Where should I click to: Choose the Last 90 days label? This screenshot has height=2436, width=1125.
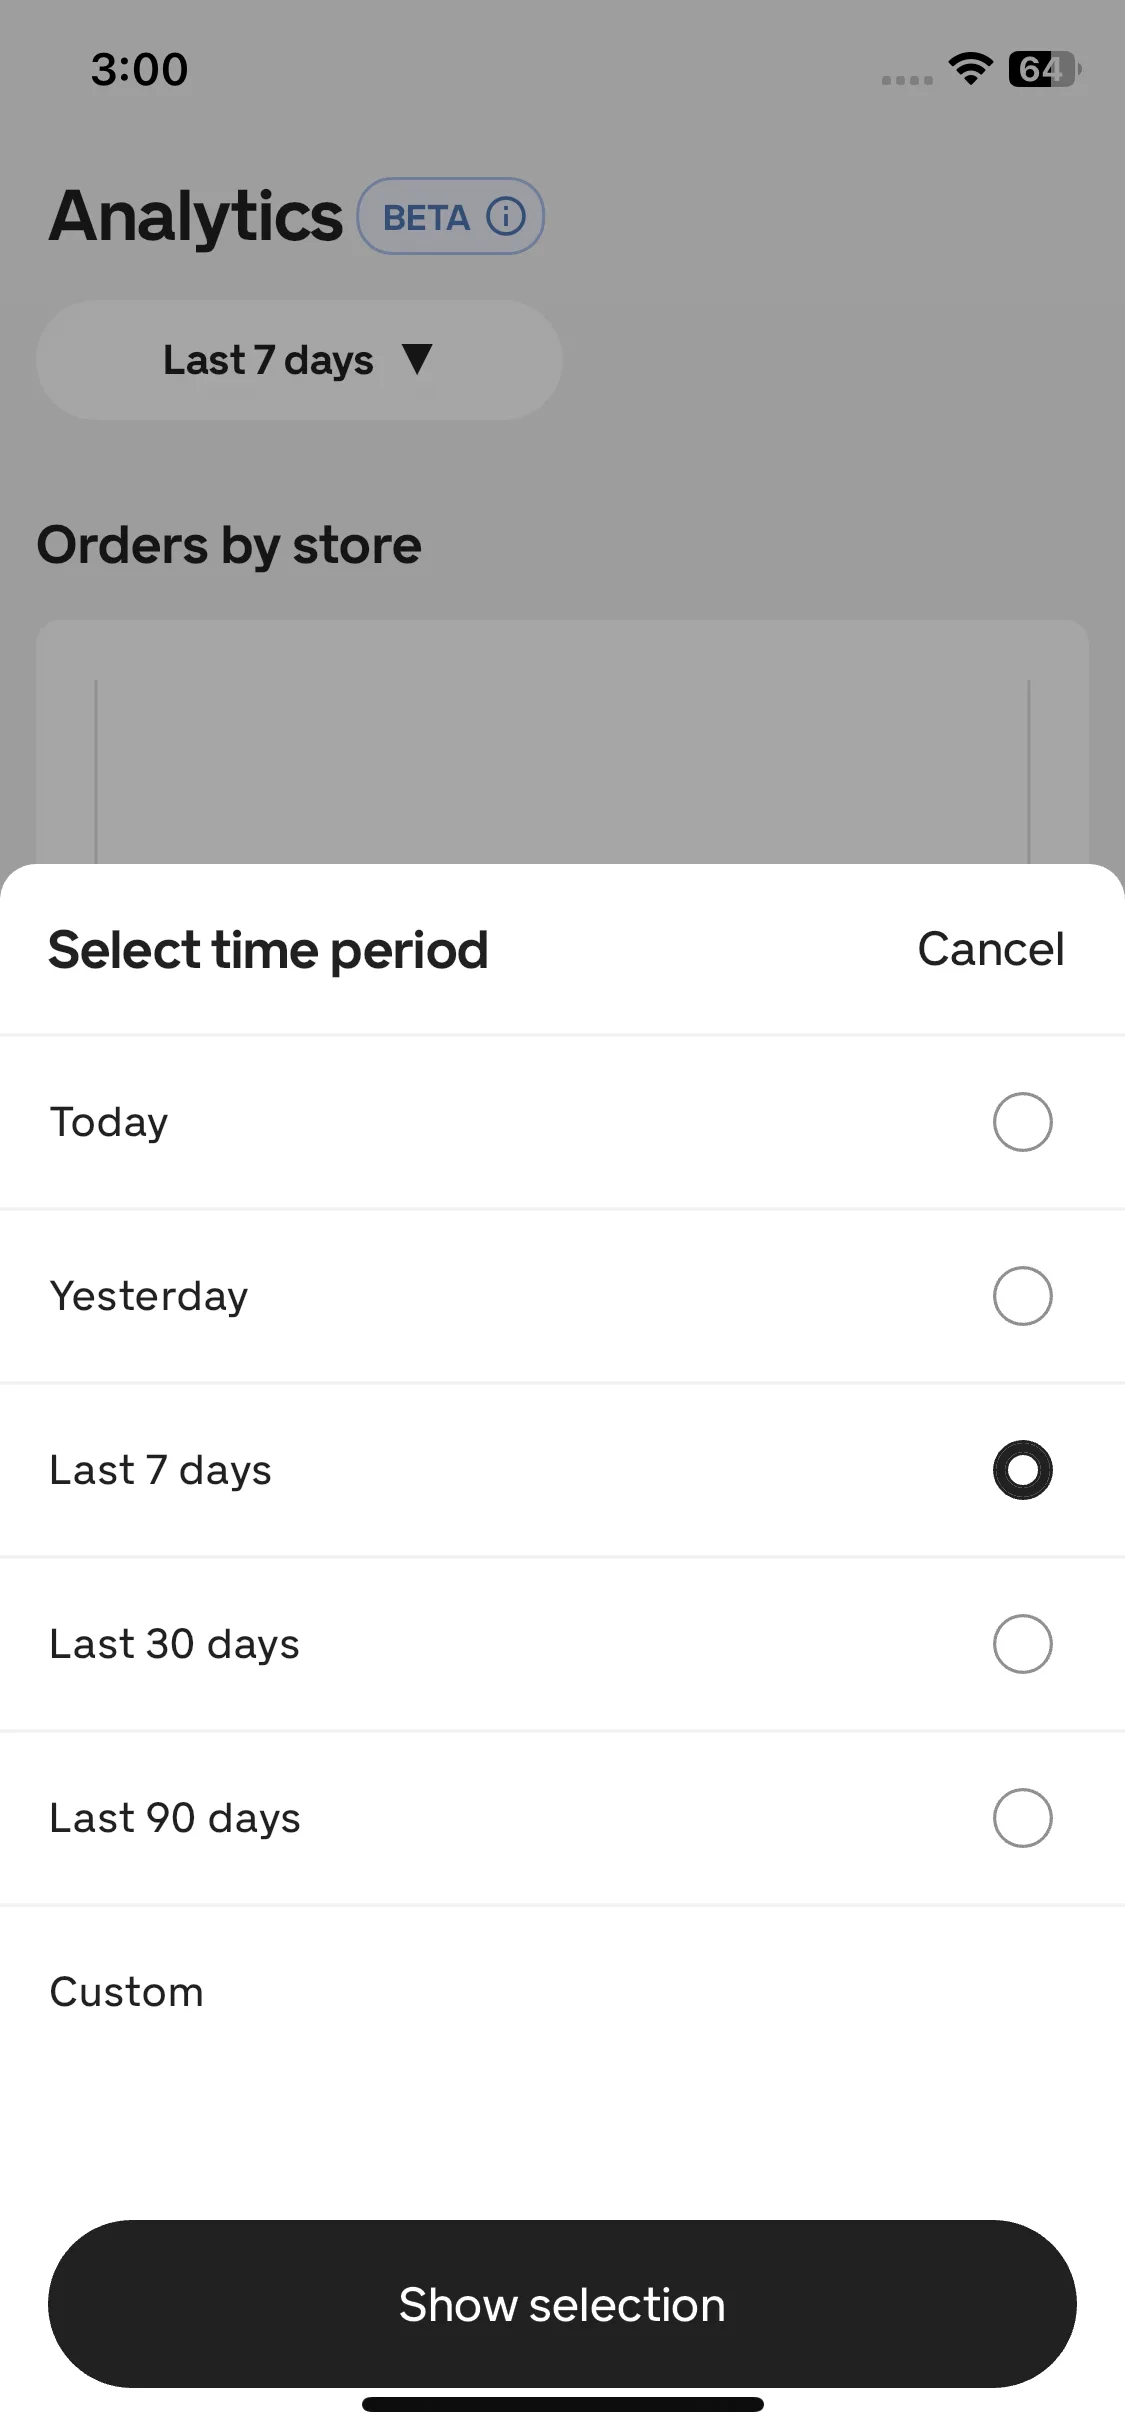175,1818
